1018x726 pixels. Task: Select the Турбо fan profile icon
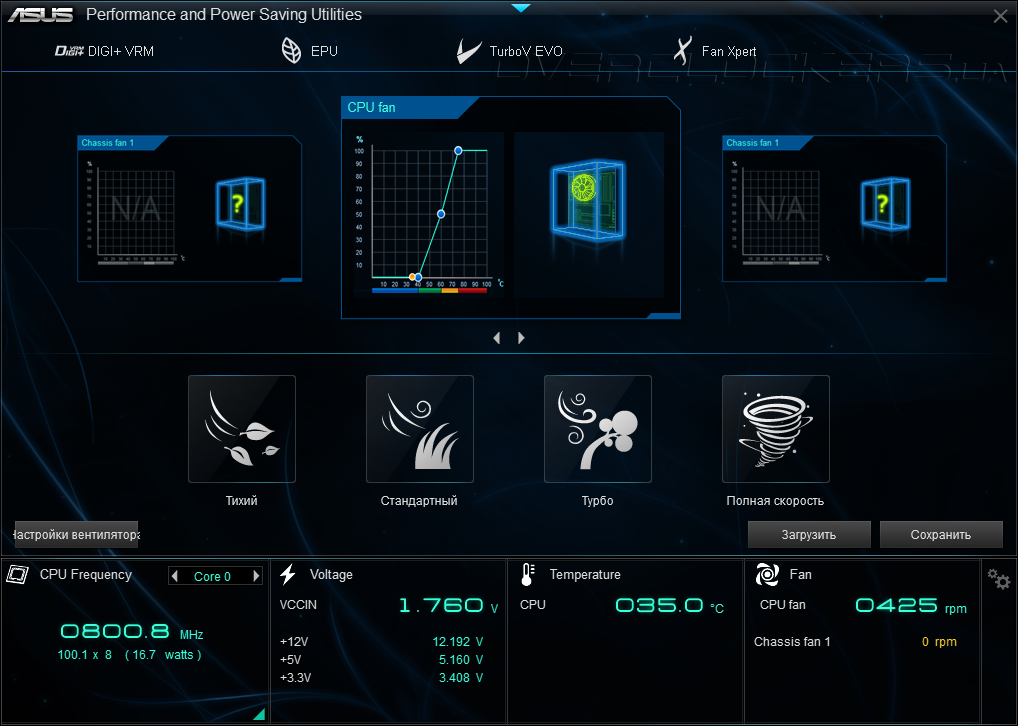click(x=597, y=429)
